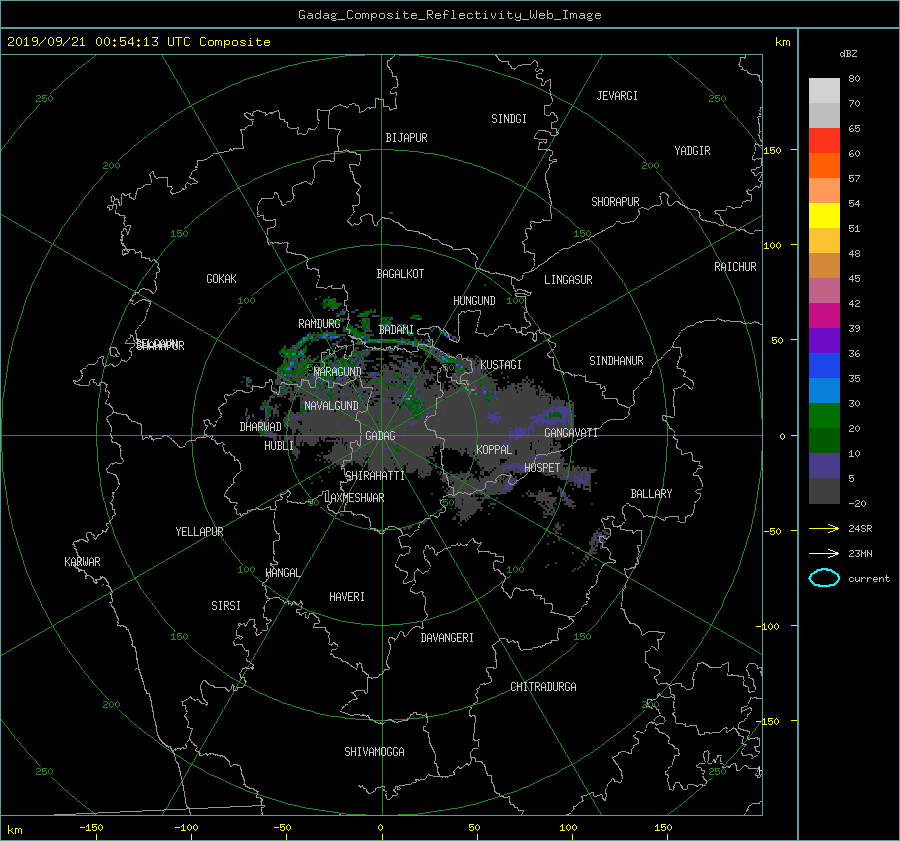Click the 'dBZ' legend heading
Image resolution: width=900 pixels, height=841 pixels.
coord(848,53)
